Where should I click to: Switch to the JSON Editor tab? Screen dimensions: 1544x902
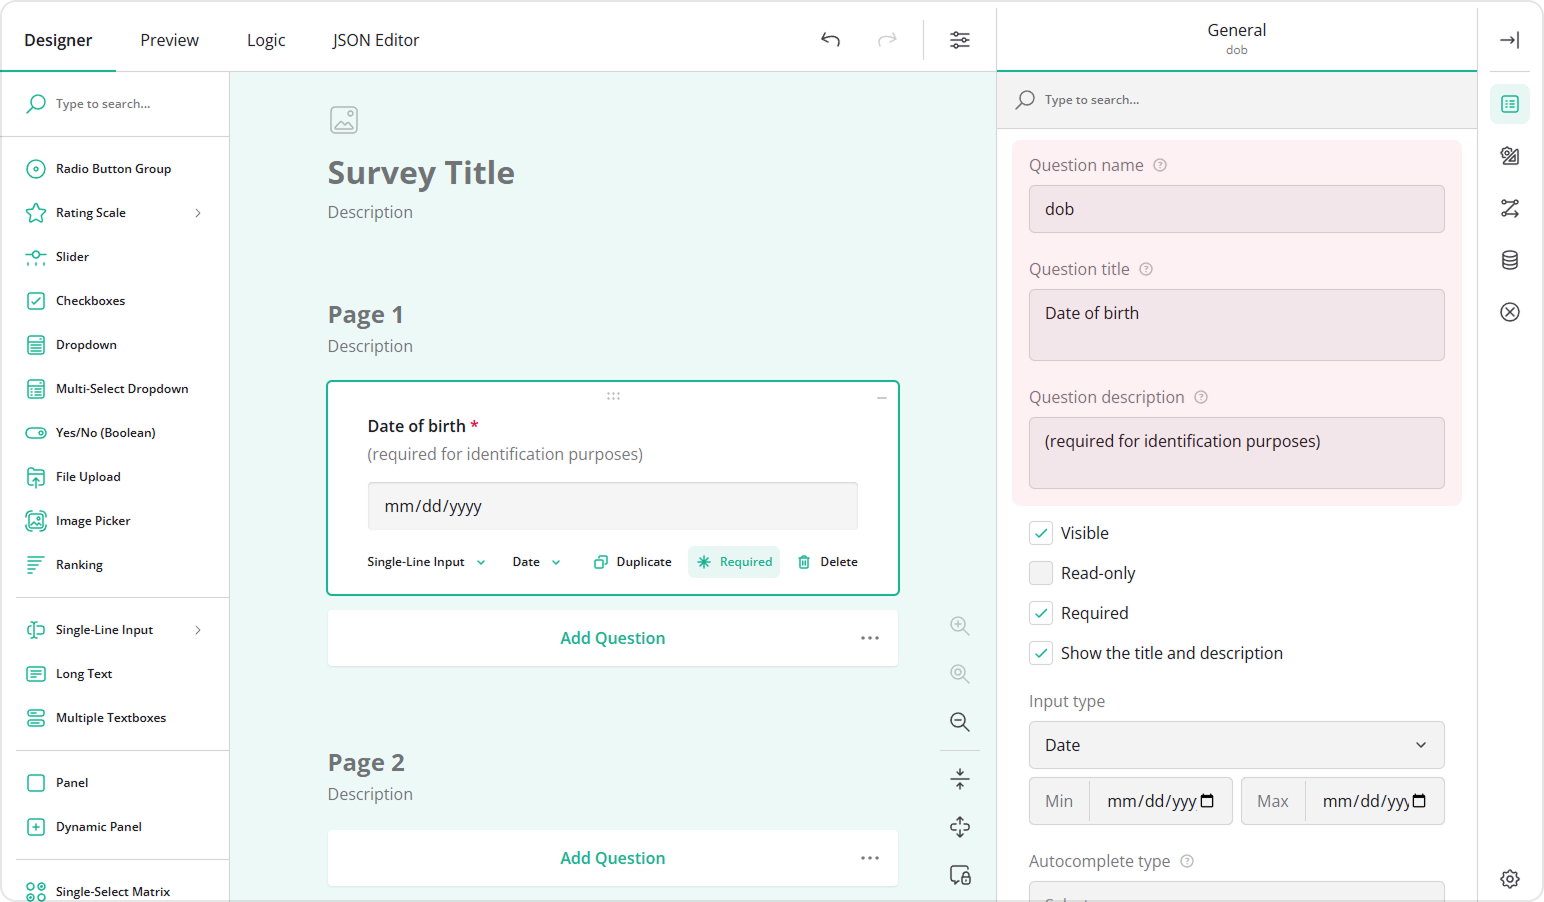375,40
